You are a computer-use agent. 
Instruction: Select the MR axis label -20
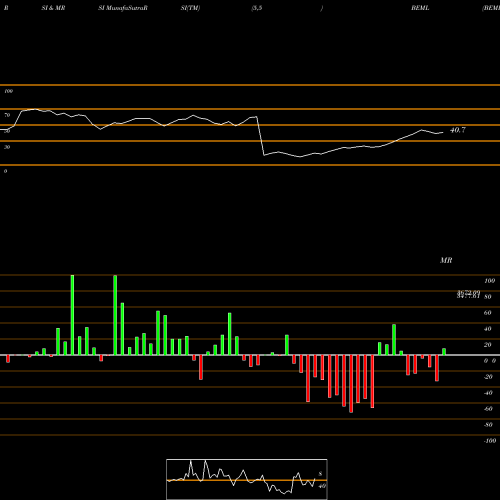tap(488, 377)
